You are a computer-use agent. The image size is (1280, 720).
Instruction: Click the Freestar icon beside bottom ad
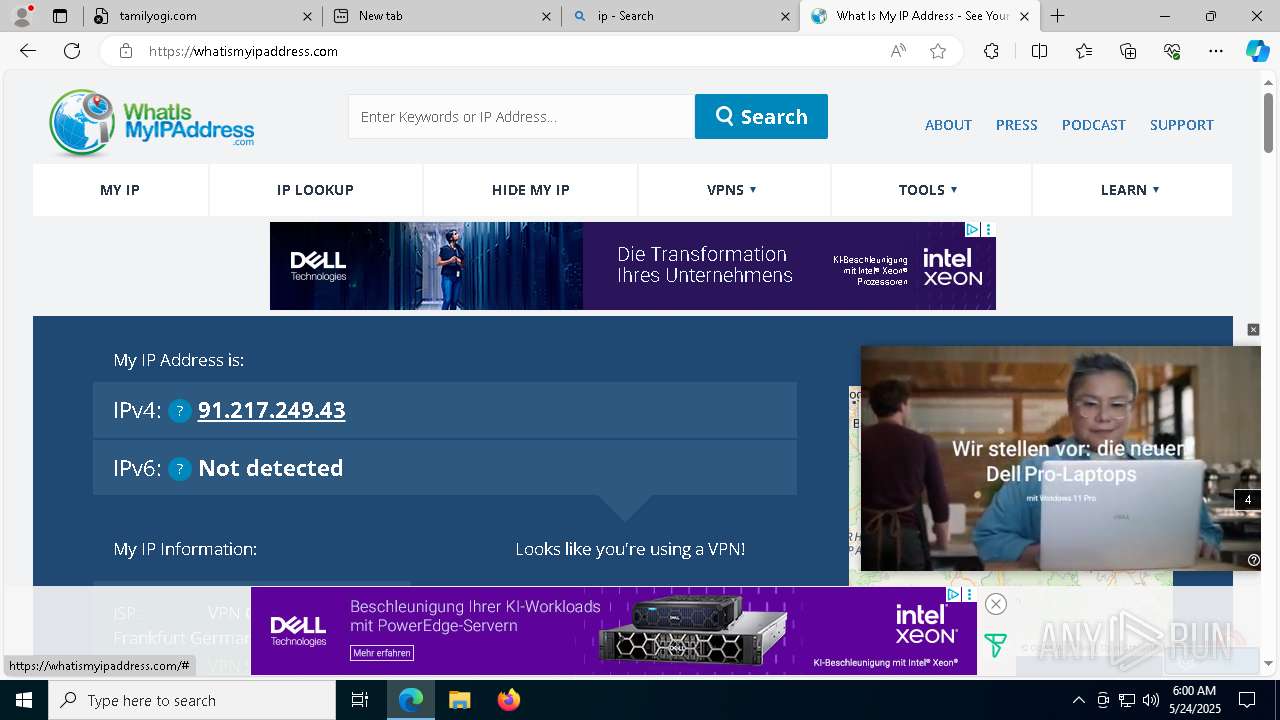coord(995,646)
